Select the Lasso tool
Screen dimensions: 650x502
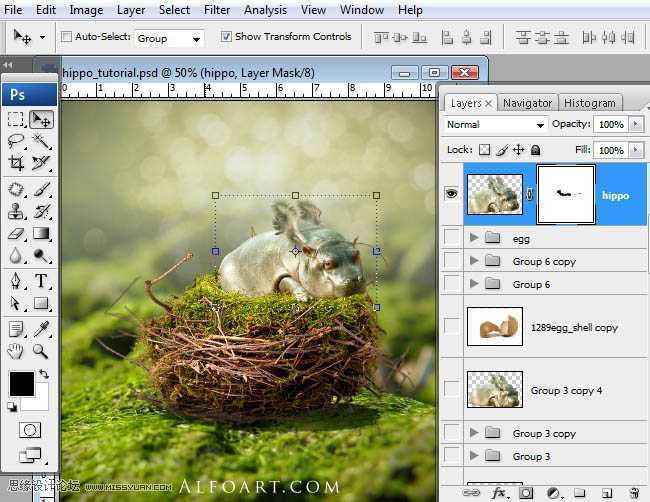(16, 141)
